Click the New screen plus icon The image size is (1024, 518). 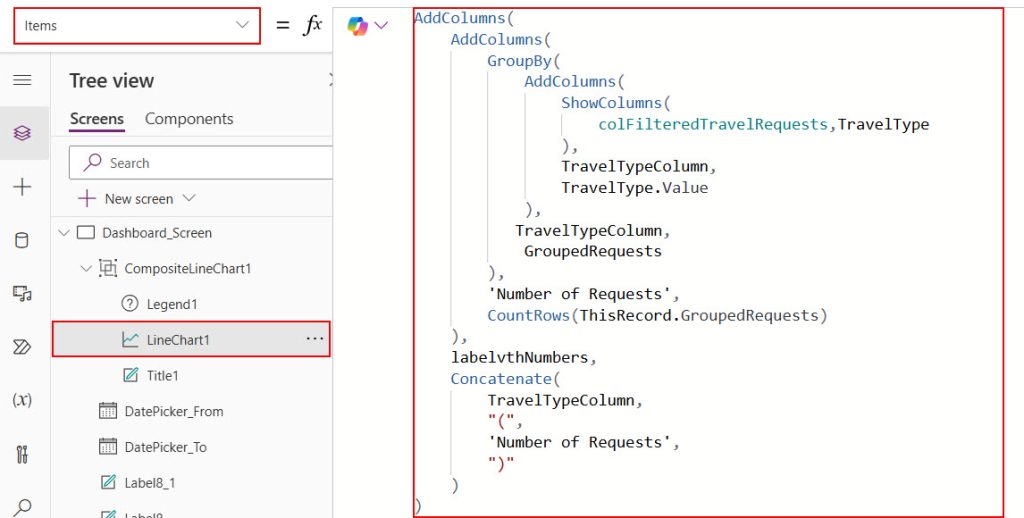pos(87,199)
